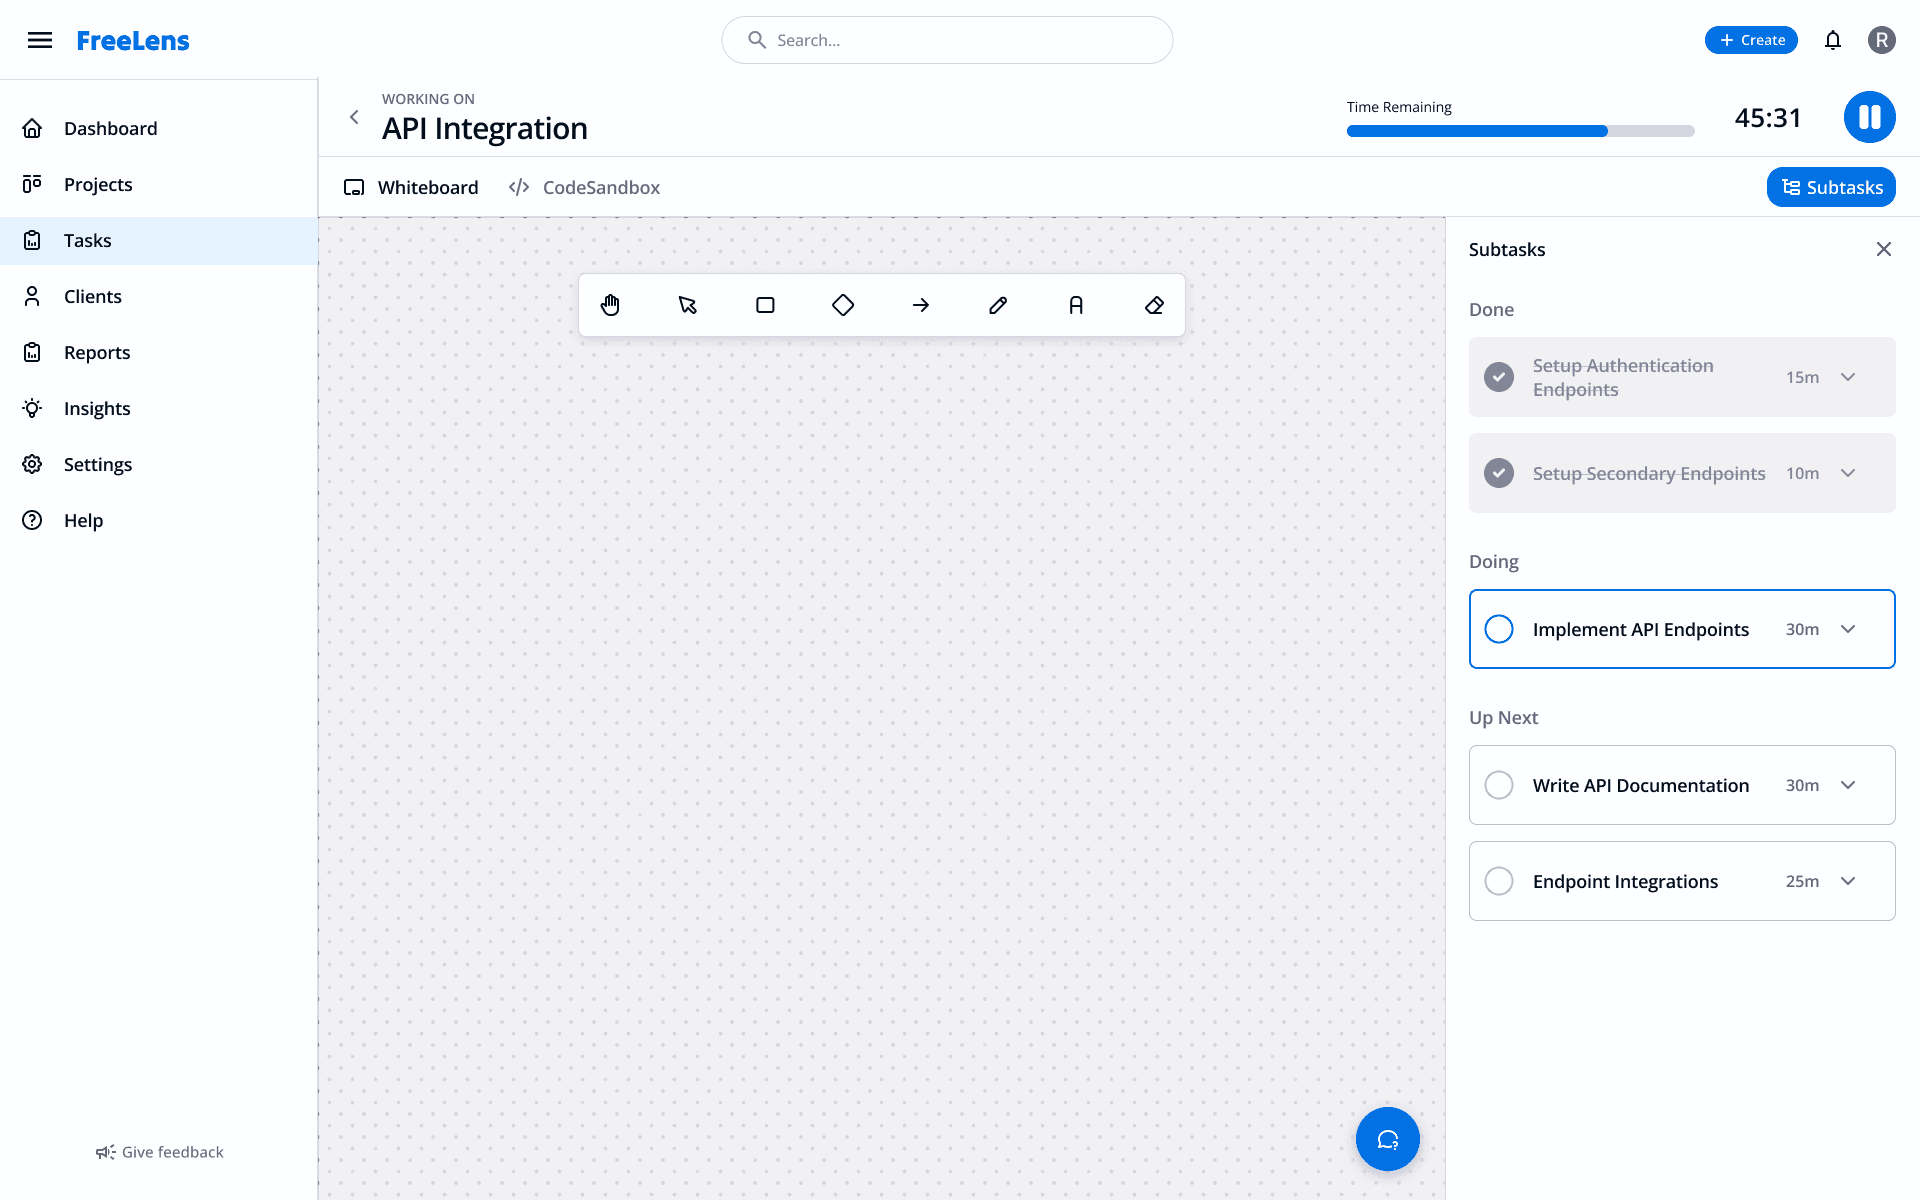Select the rectangle shape tool
1920x1200 pixels.
(765, 305)
